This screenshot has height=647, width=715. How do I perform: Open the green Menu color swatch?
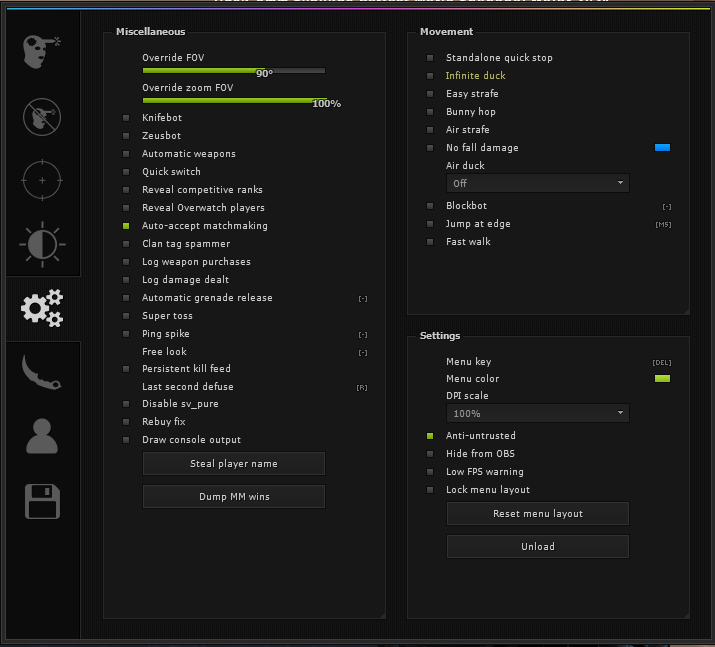coord(662,378)
